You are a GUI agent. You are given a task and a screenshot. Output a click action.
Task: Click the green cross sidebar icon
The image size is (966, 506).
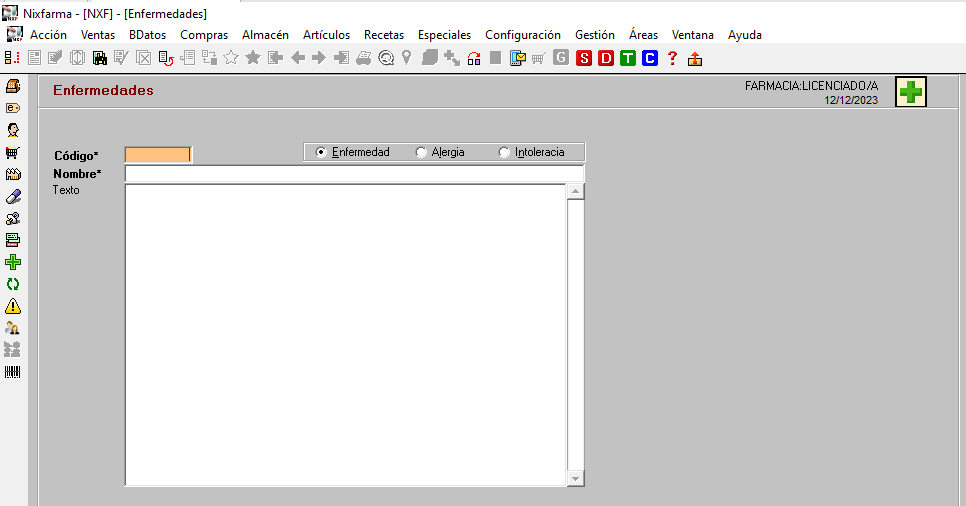pos(13,262)
